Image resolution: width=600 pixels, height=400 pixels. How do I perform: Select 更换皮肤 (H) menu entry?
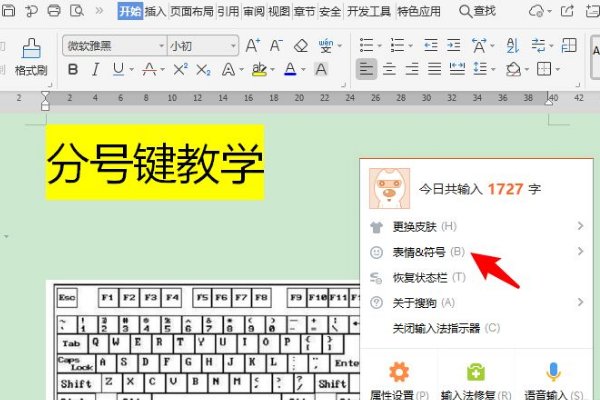tap(477, 226)
